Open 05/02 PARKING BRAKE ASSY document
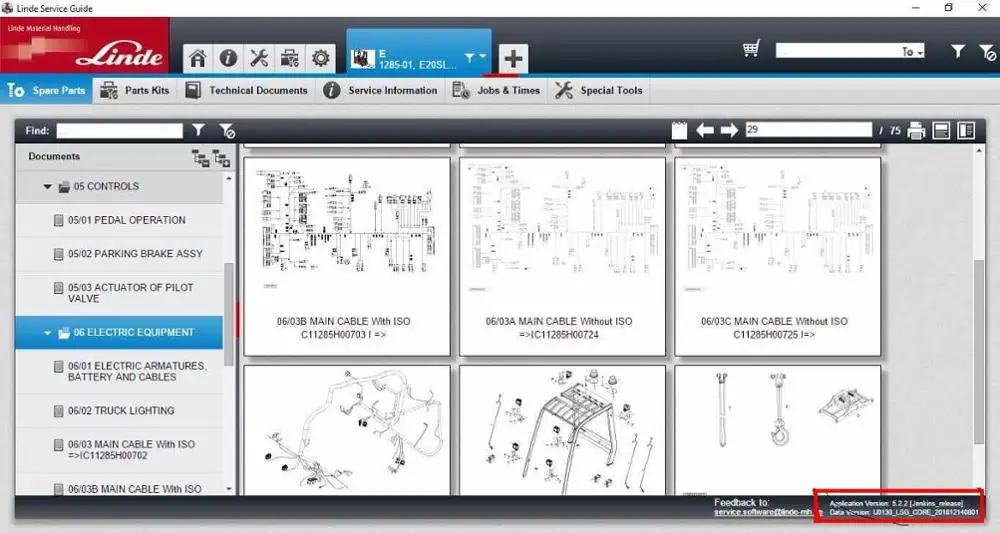Image resolution: width=1000 pixels, height=533 pixels. coord(119,254)
